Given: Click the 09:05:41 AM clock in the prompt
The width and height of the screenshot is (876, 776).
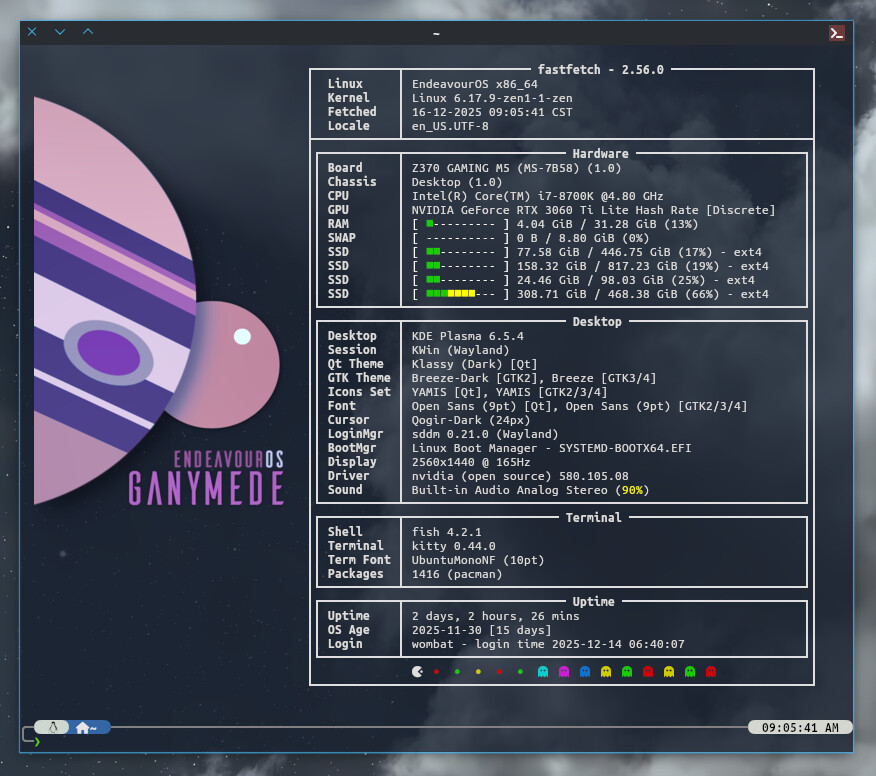Looking at the screenshot, I should (800, 727).
